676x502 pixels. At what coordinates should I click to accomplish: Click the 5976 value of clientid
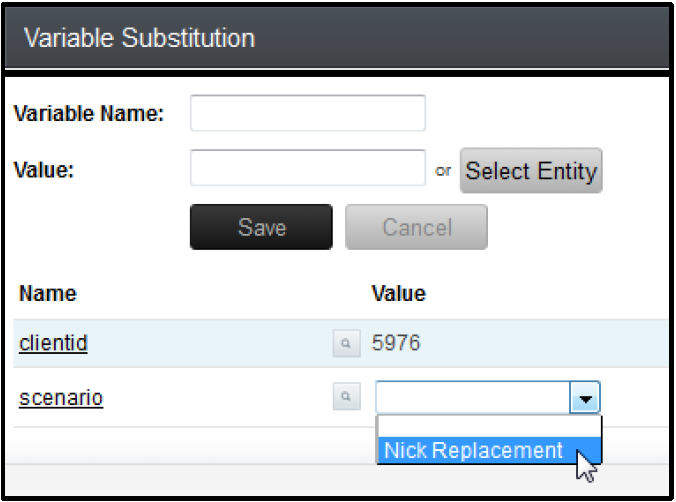coord(396,344)
